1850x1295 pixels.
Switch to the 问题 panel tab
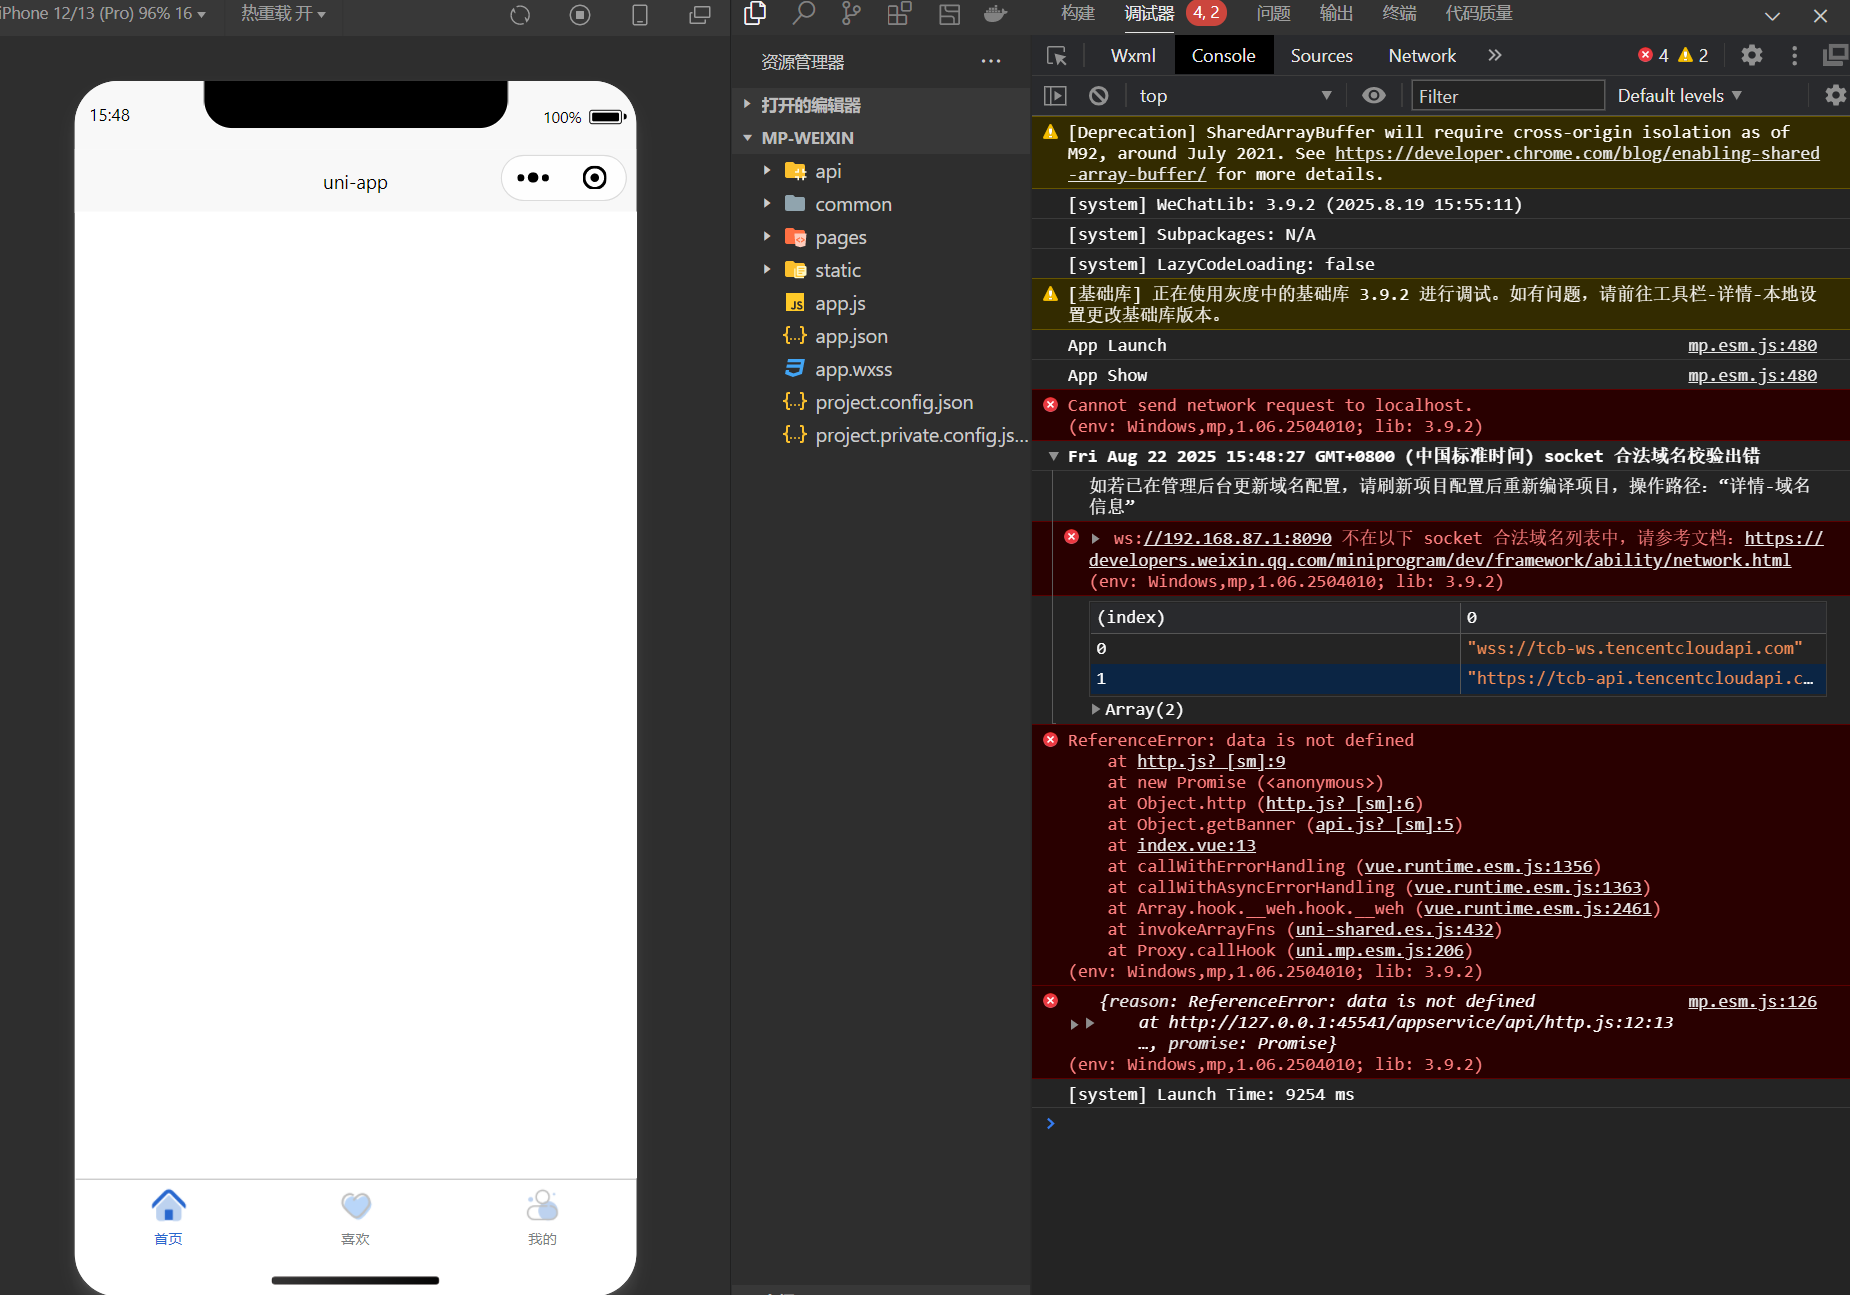(1273, 13)
